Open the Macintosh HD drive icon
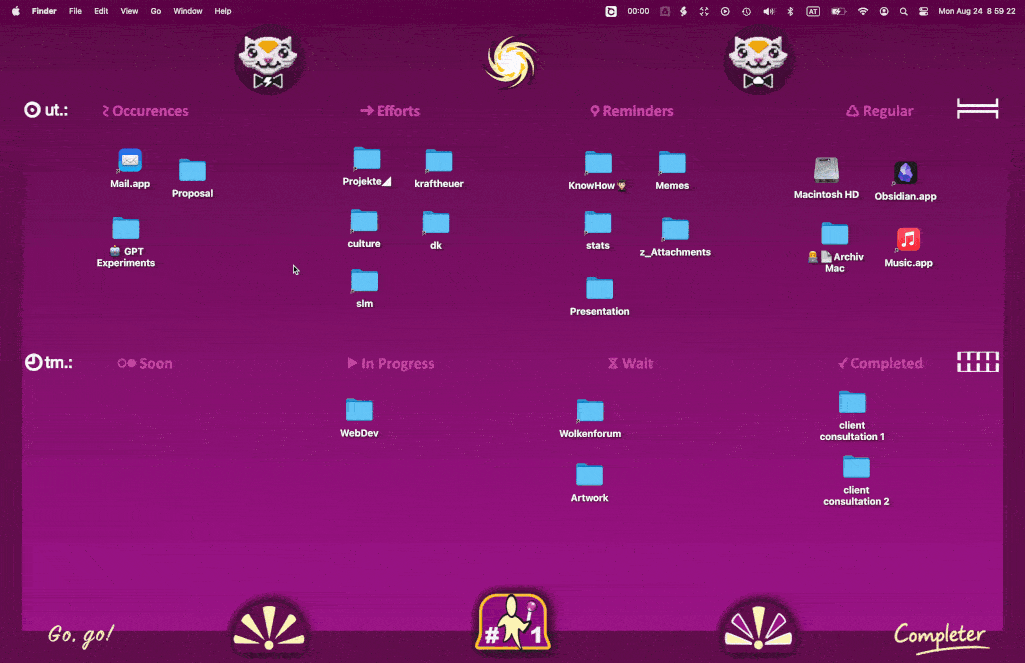 pyautogui.click(x=826, y=170)
